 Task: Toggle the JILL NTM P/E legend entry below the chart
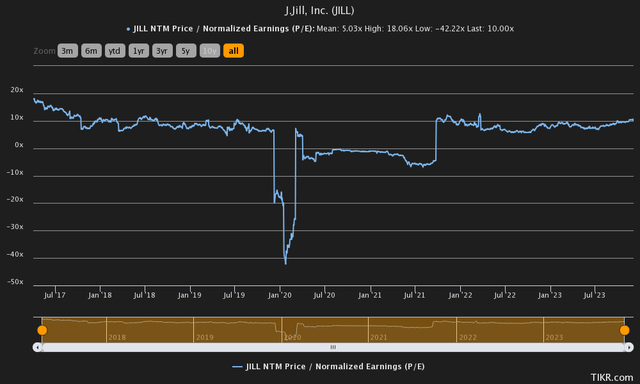[x=329, y=366]
